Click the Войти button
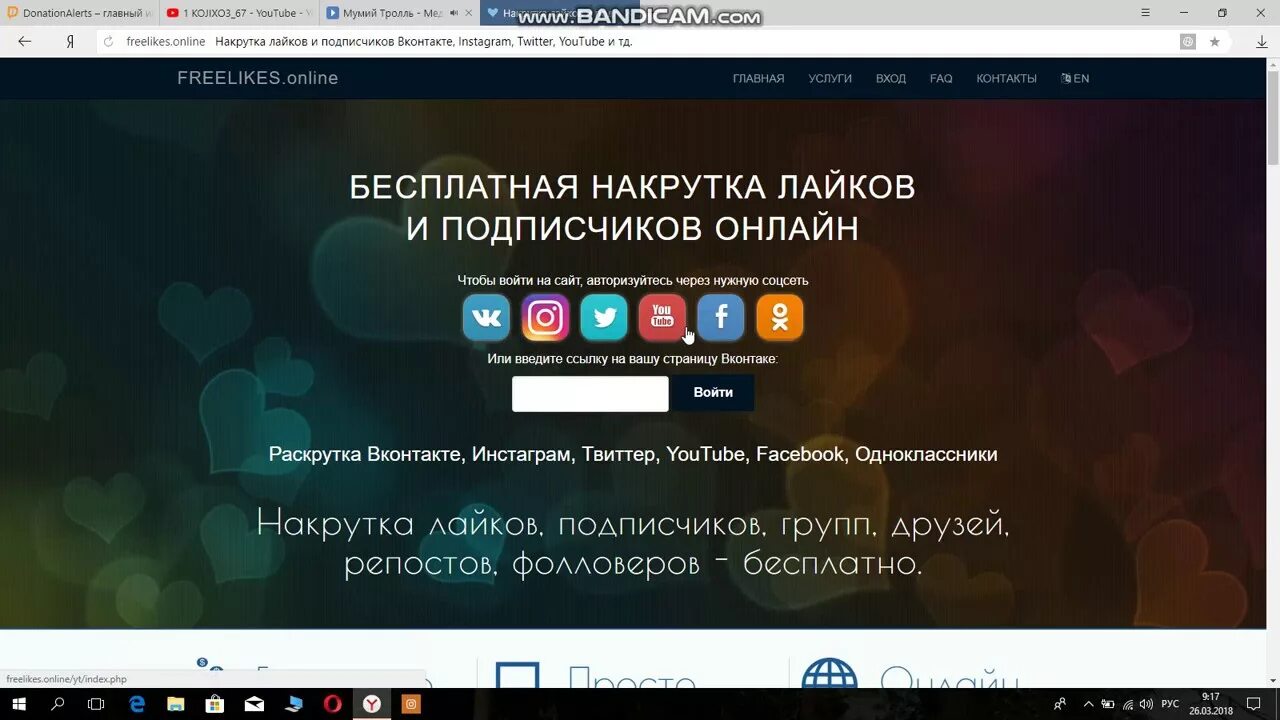 click(x=713, y=393)
